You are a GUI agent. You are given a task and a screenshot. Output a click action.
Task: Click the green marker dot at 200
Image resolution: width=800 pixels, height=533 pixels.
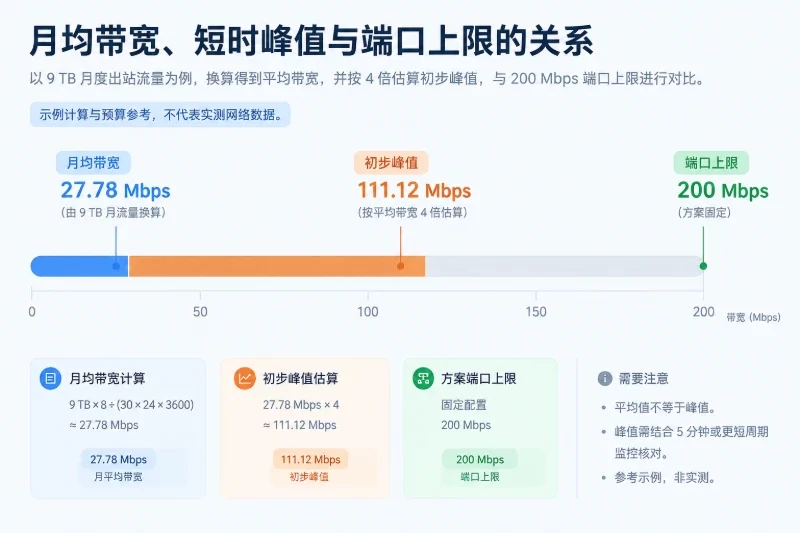click(703, 266)
